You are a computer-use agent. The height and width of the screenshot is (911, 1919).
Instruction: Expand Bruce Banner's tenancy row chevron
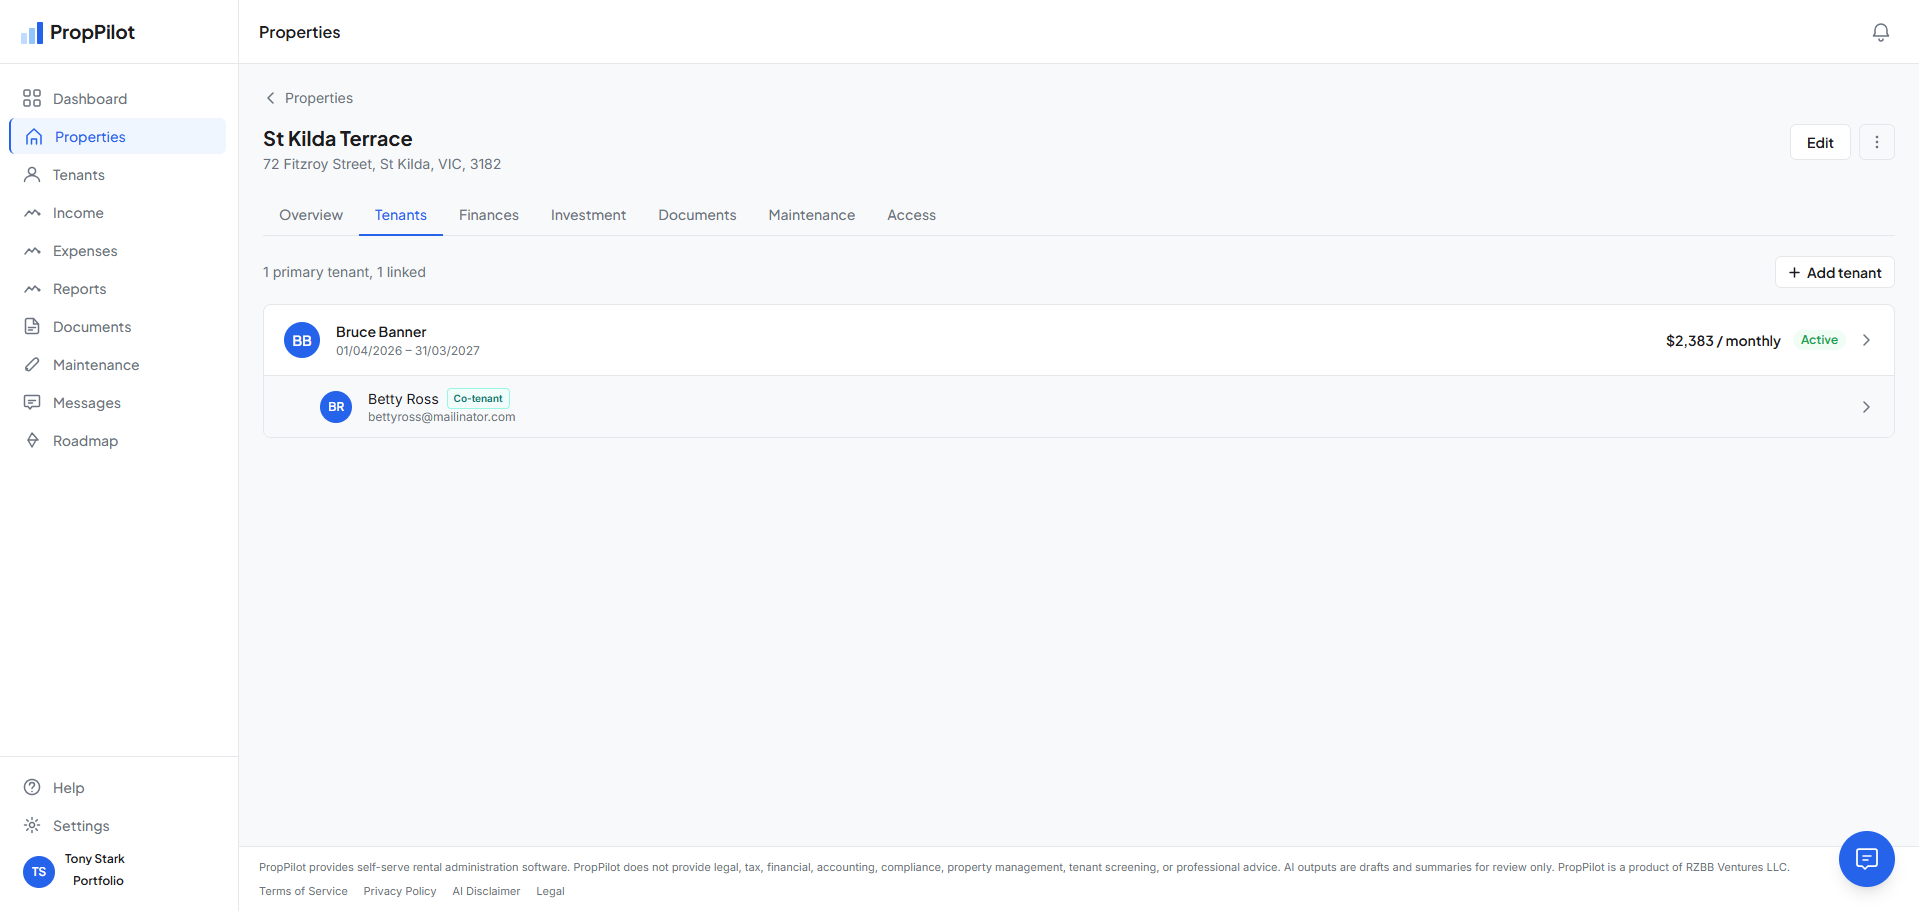coord(1866,340)
